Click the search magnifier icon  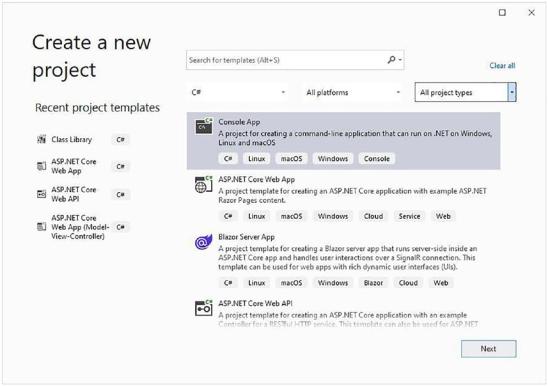coord(392,60)
